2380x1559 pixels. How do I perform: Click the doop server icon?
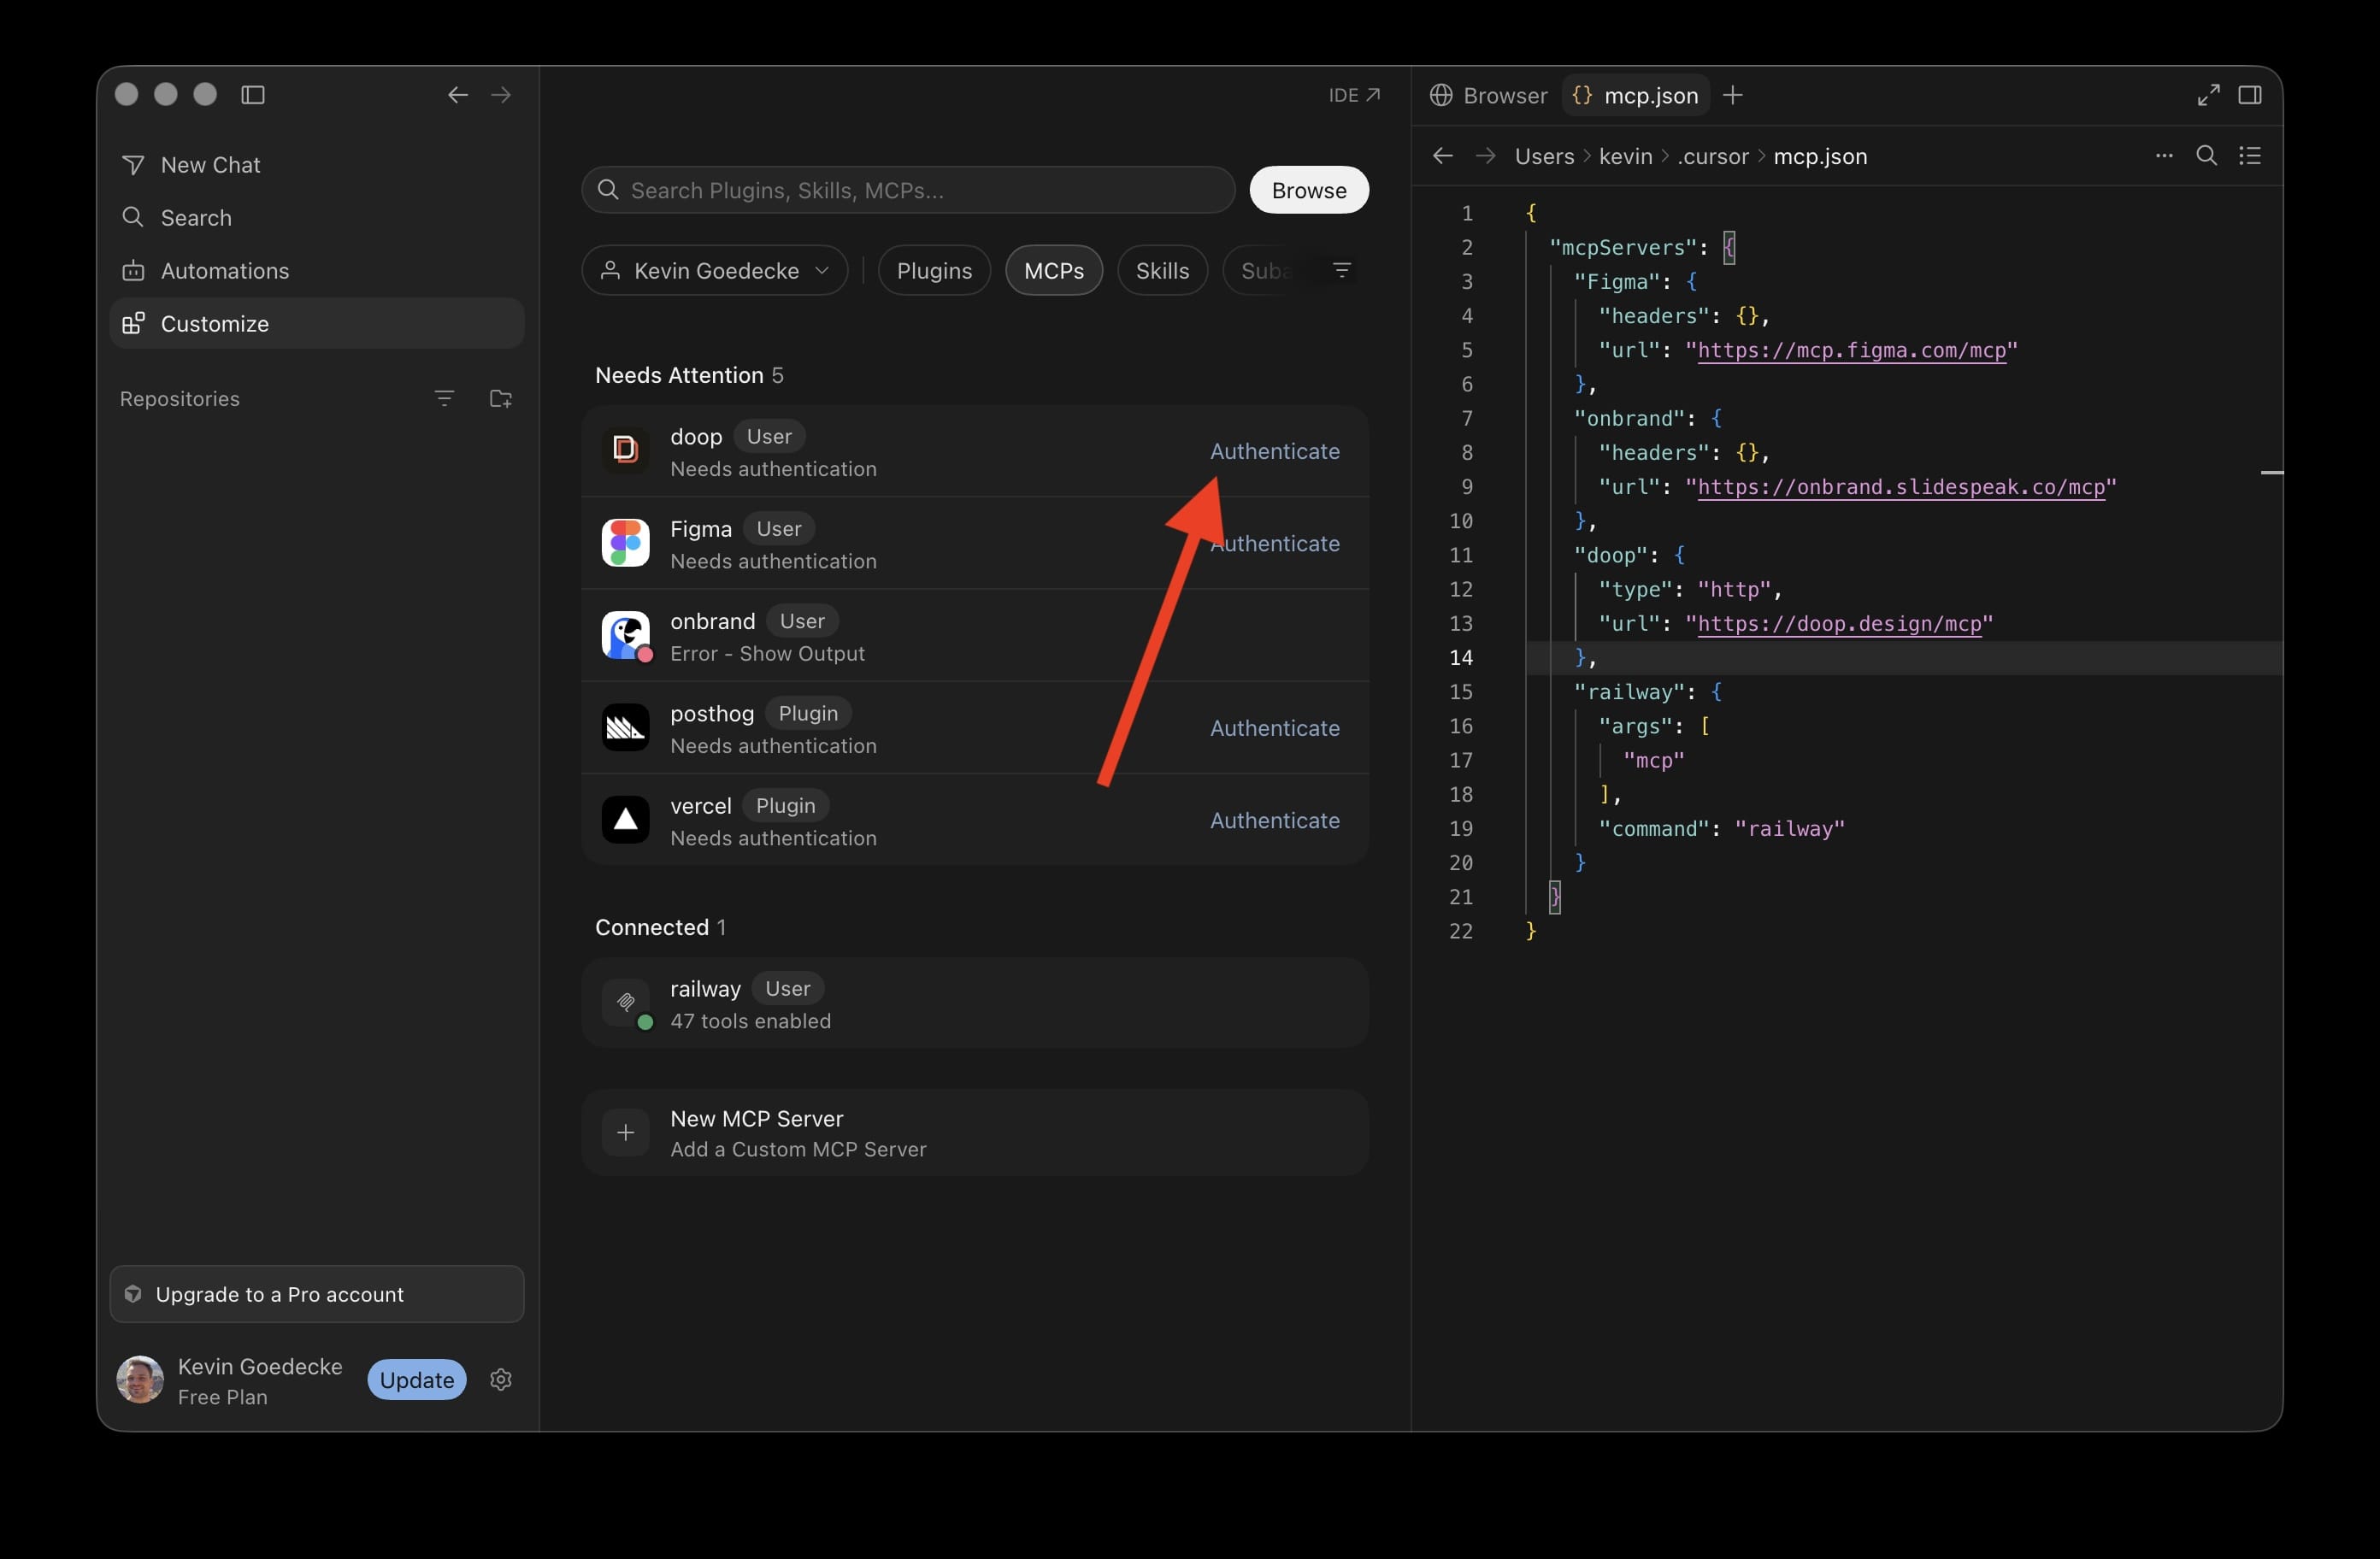[x=626, y=451]
